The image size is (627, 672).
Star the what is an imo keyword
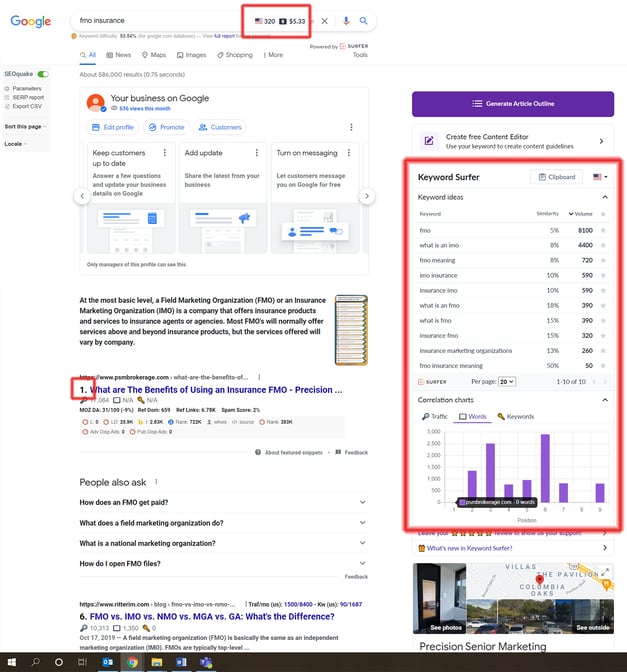603,246
